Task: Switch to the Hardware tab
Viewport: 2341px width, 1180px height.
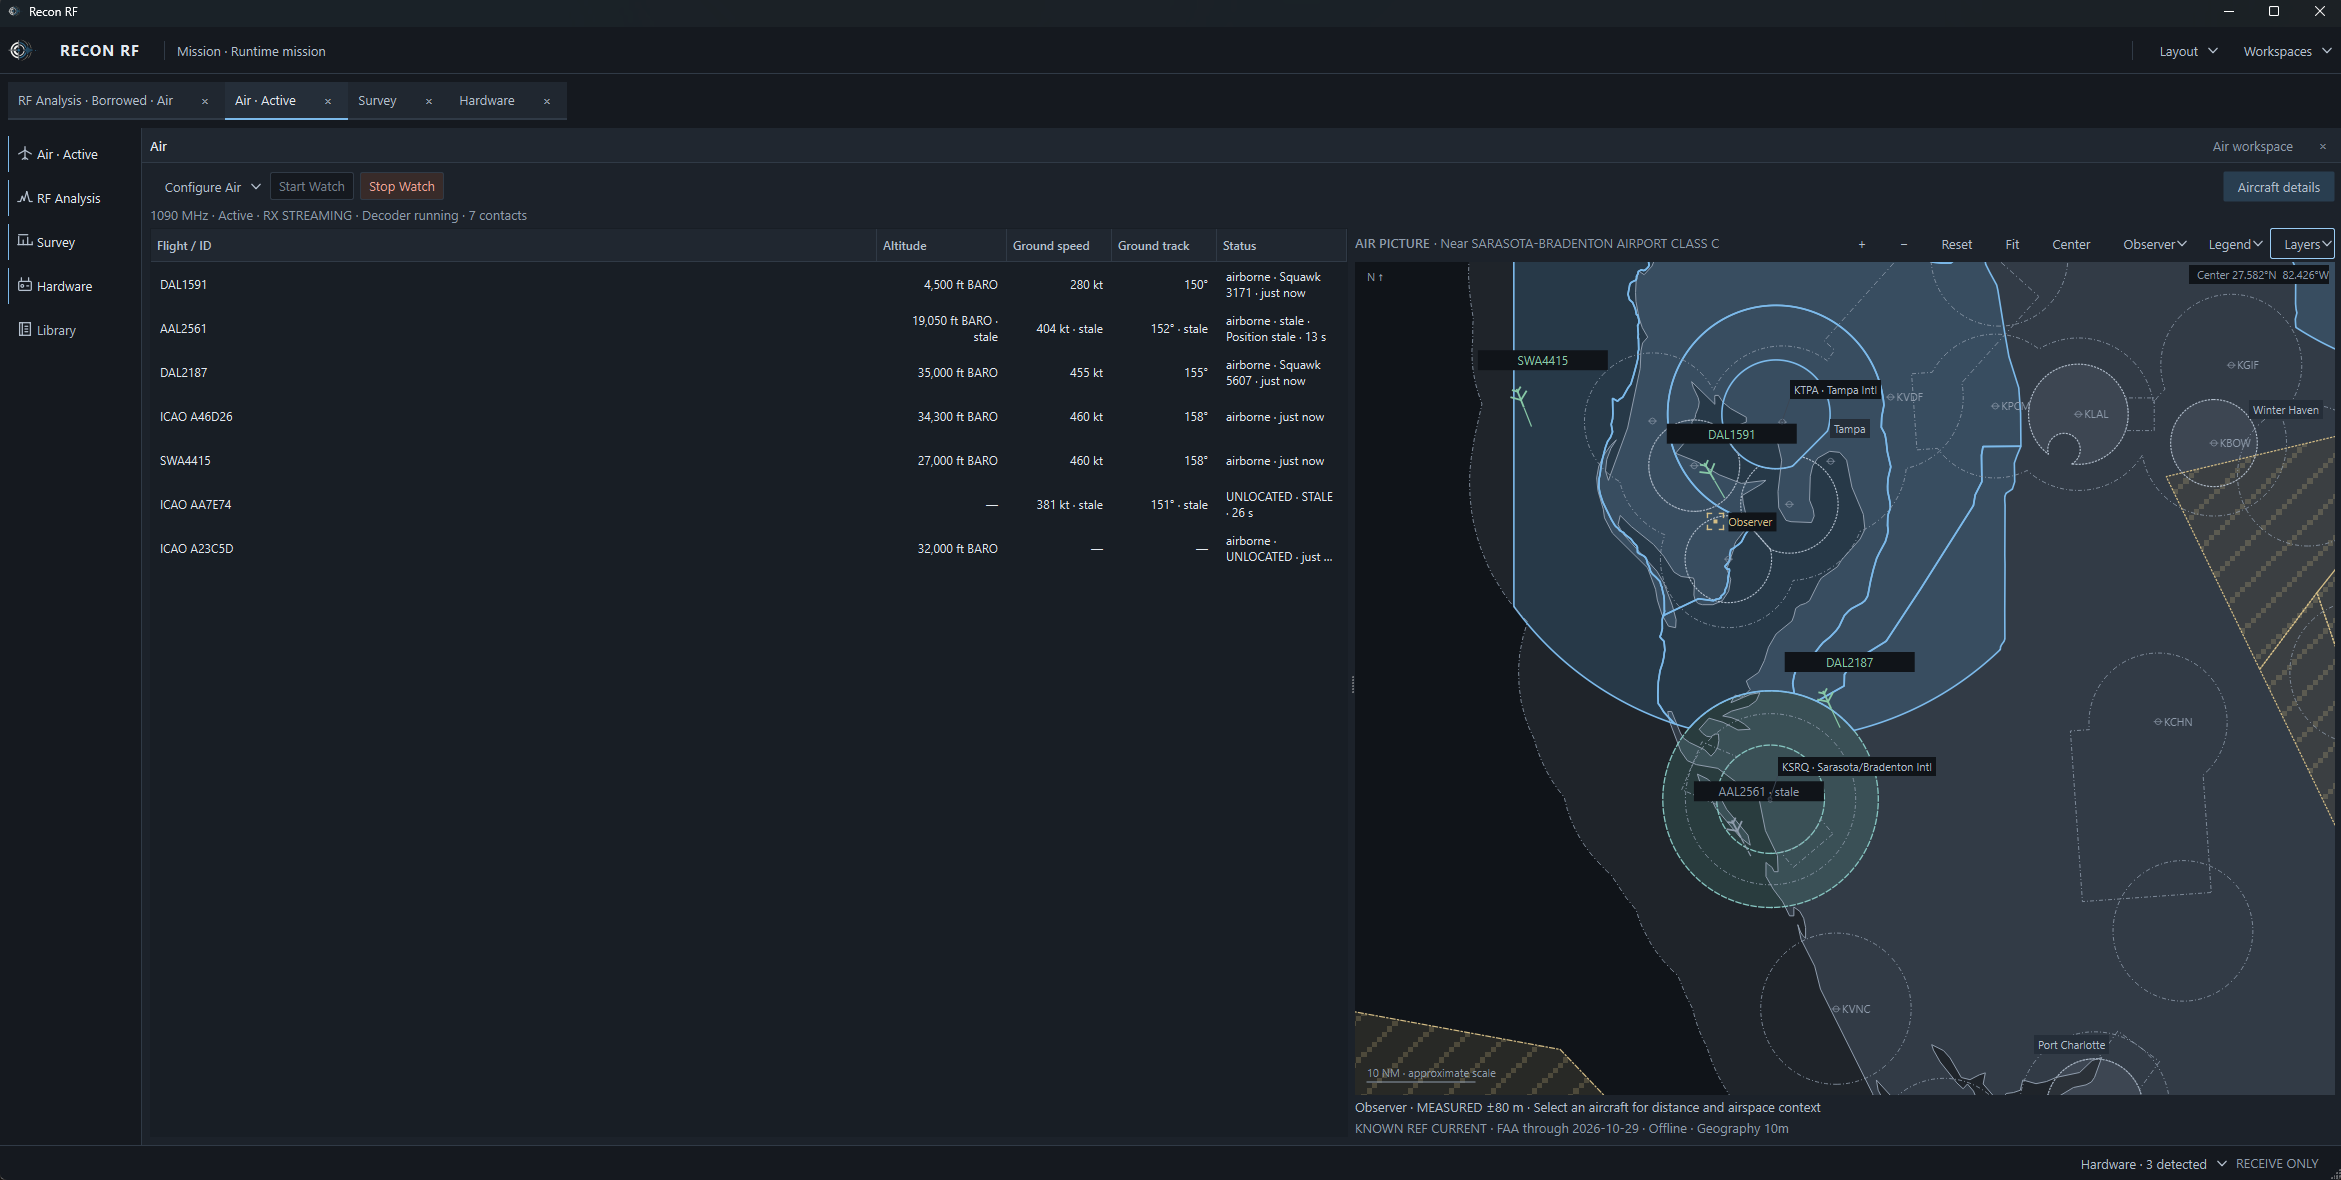Action: click(x=487, y=101)
